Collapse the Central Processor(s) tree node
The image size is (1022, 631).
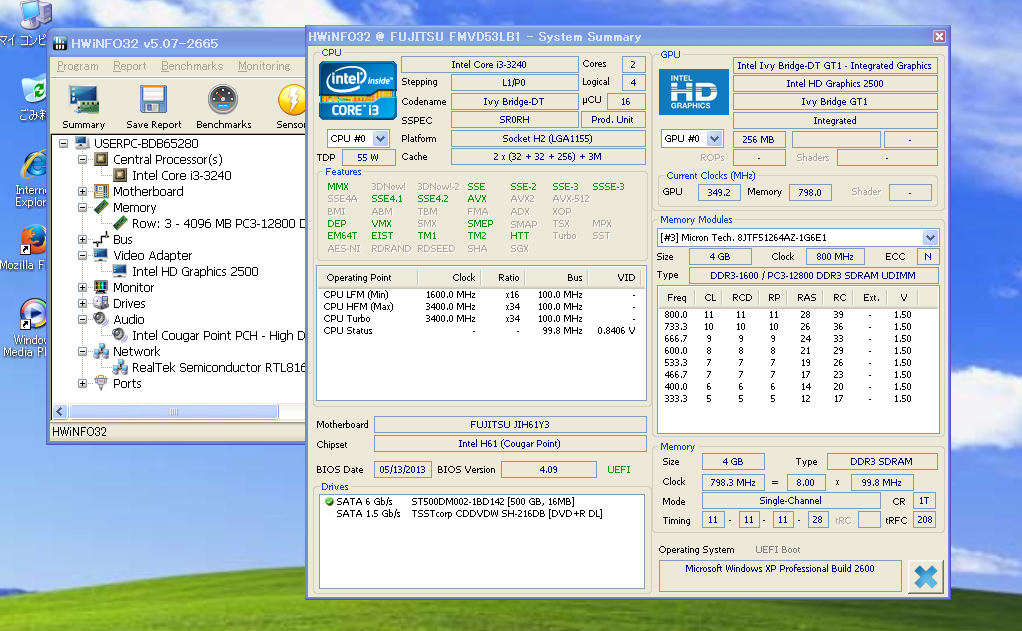[83, 160]
